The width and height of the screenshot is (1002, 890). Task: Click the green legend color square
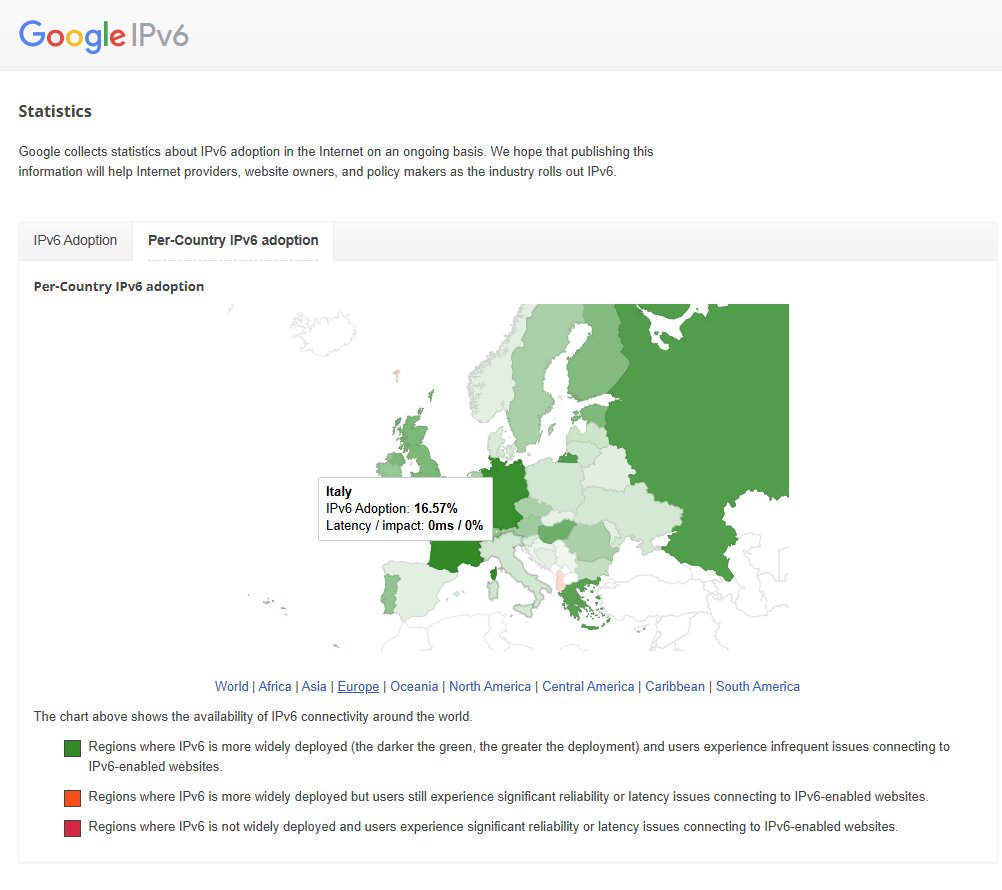click(72, 748)
